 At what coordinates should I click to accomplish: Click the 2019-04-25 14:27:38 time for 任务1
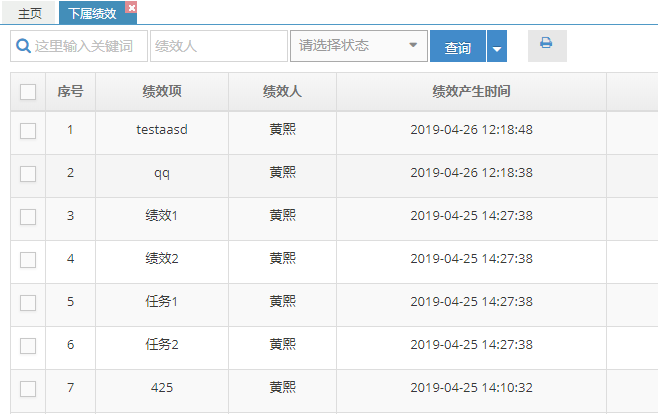pyautogui.click(x=471, y=302)
